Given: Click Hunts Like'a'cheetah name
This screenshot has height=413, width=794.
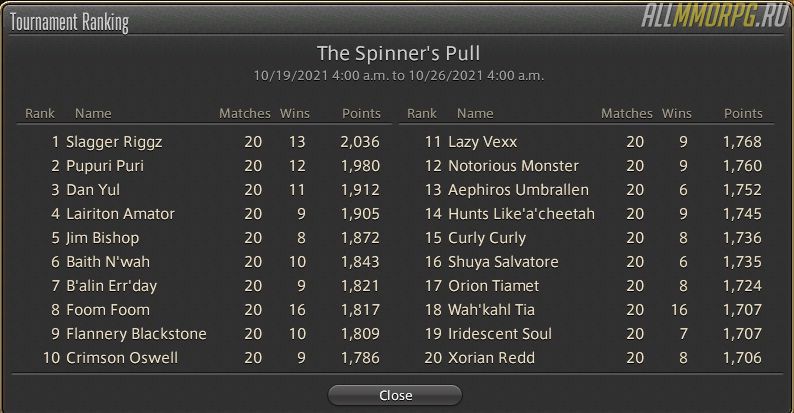Looking at the screenshot, I should (x=522, y=214).
